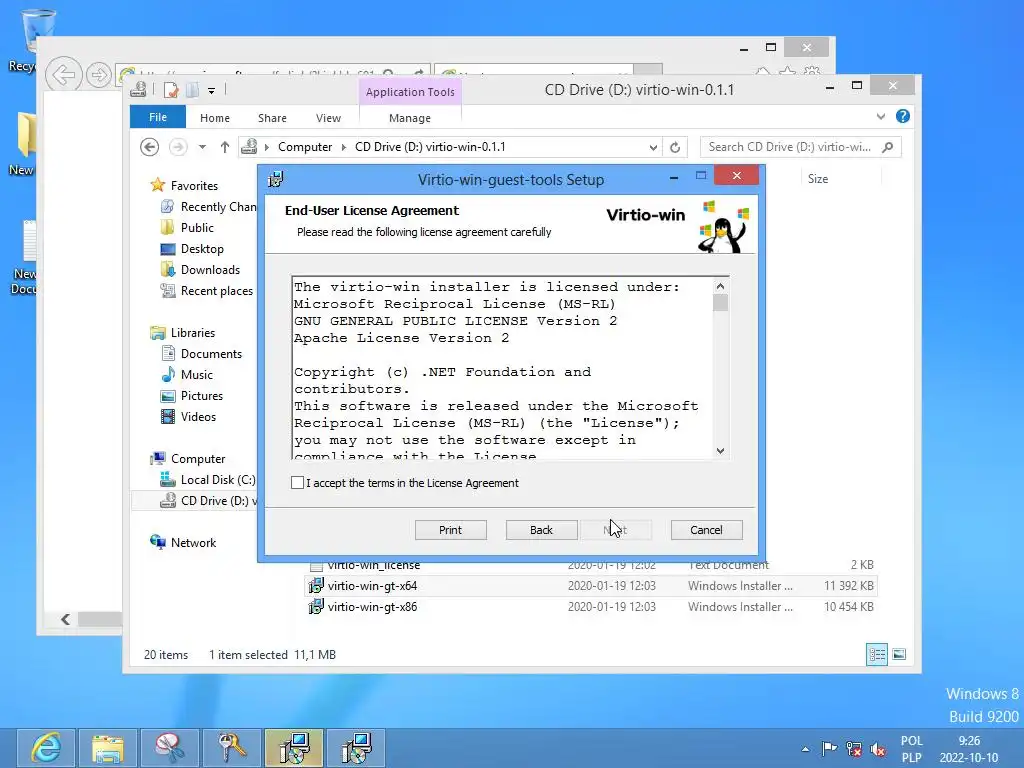Click the Size column header
Image resolution: width=1024 pixels, height=768 pixels.
pyautogui.click(x=840, y=178)
